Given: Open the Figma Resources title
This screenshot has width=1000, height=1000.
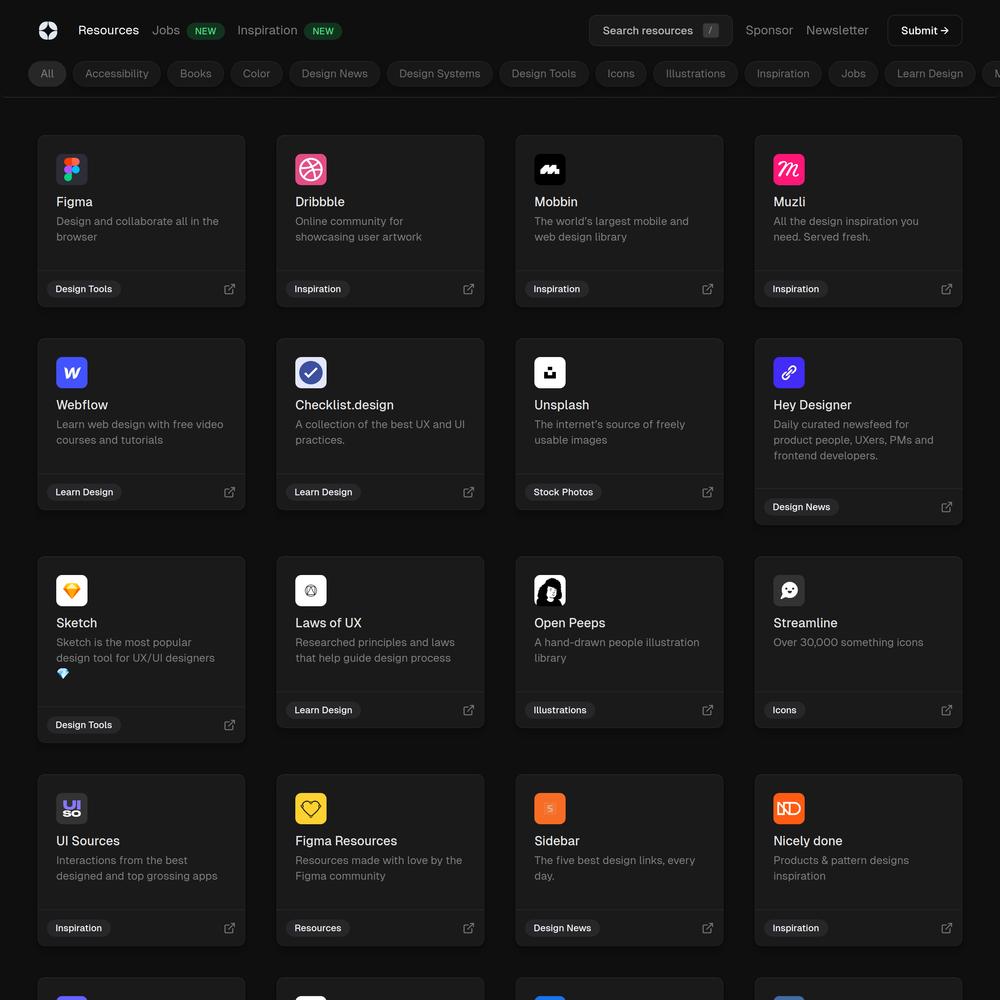Looking at the screenshot, I should click(346, 841).
